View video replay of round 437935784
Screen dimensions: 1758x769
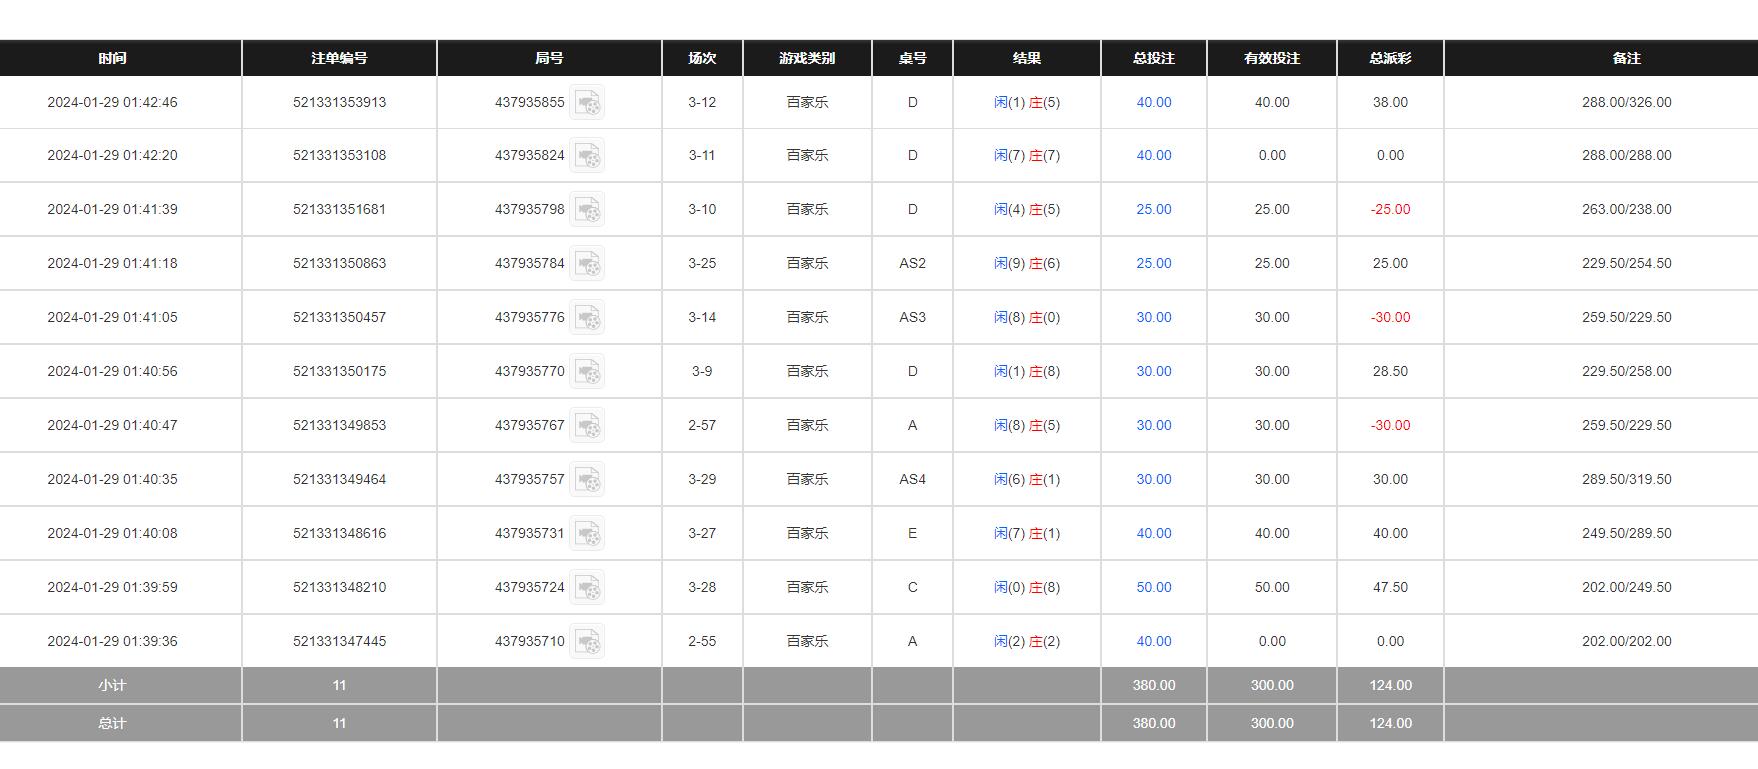[587, 264]
